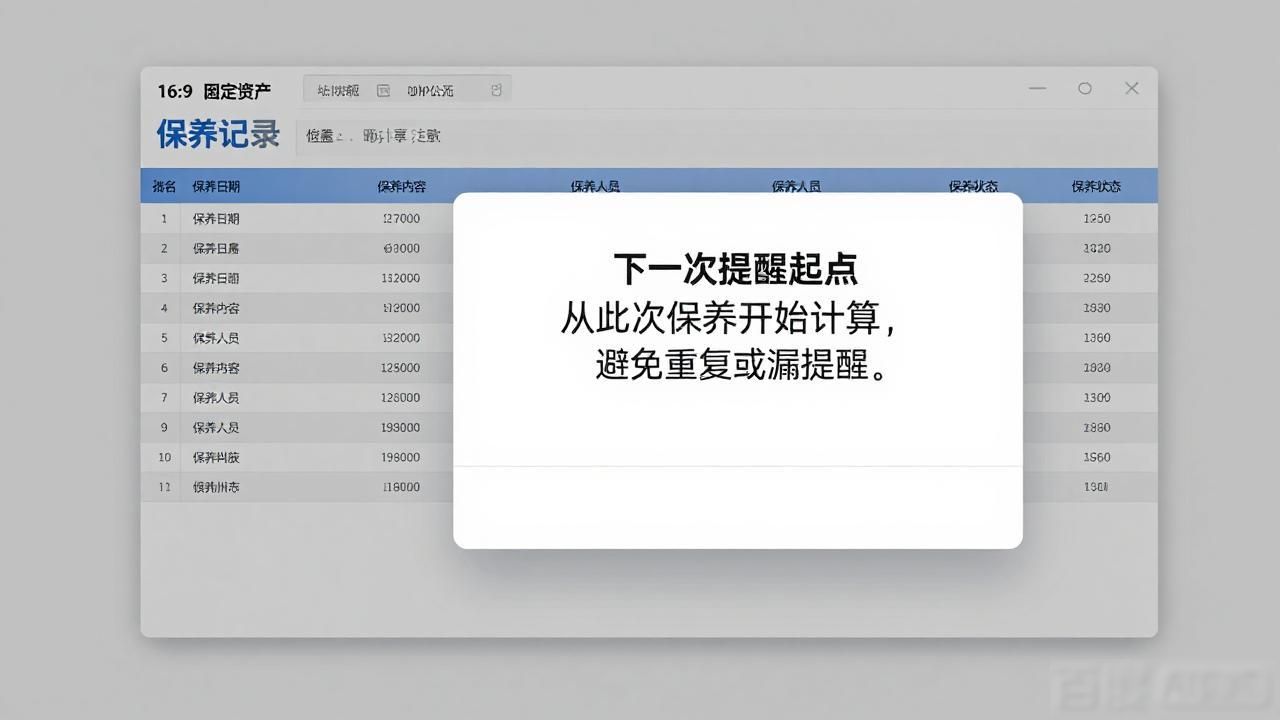Click the value 128000 in row 7

pos(401,398)
